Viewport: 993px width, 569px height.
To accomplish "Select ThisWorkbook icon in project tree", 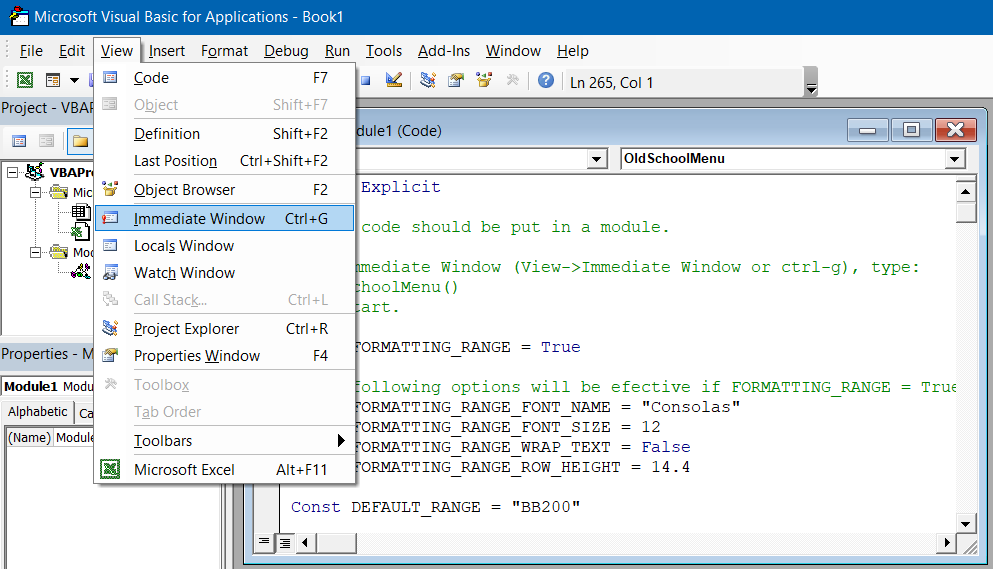I will point(81,231).
